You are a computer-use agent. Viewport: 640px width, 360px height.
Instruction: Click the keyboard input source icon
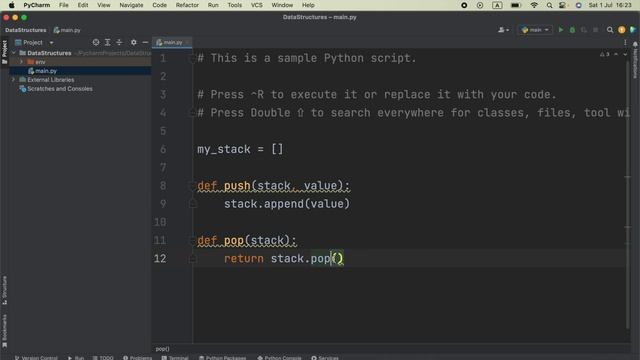coord(497,5)
